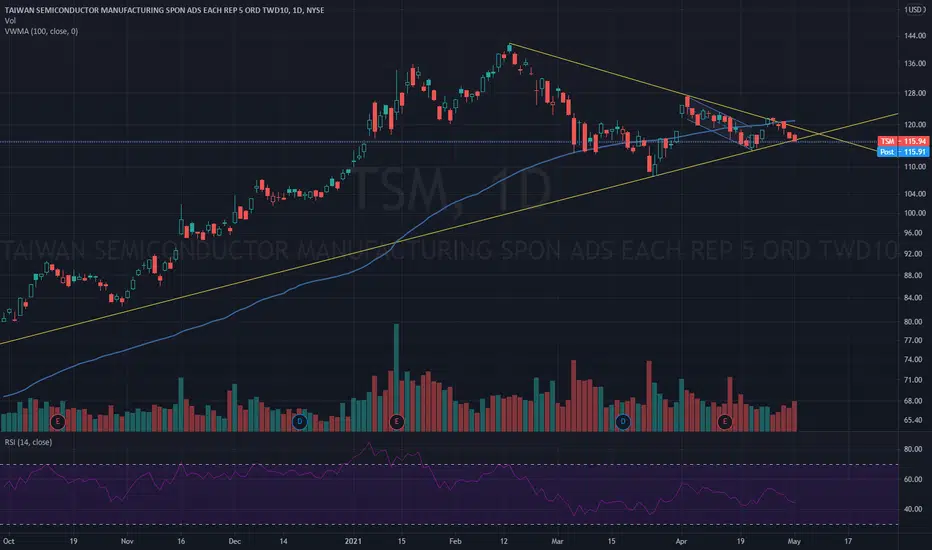Click 120.00 on the price axis
This screenshot has height=550, width=932.
coord(915,125)
